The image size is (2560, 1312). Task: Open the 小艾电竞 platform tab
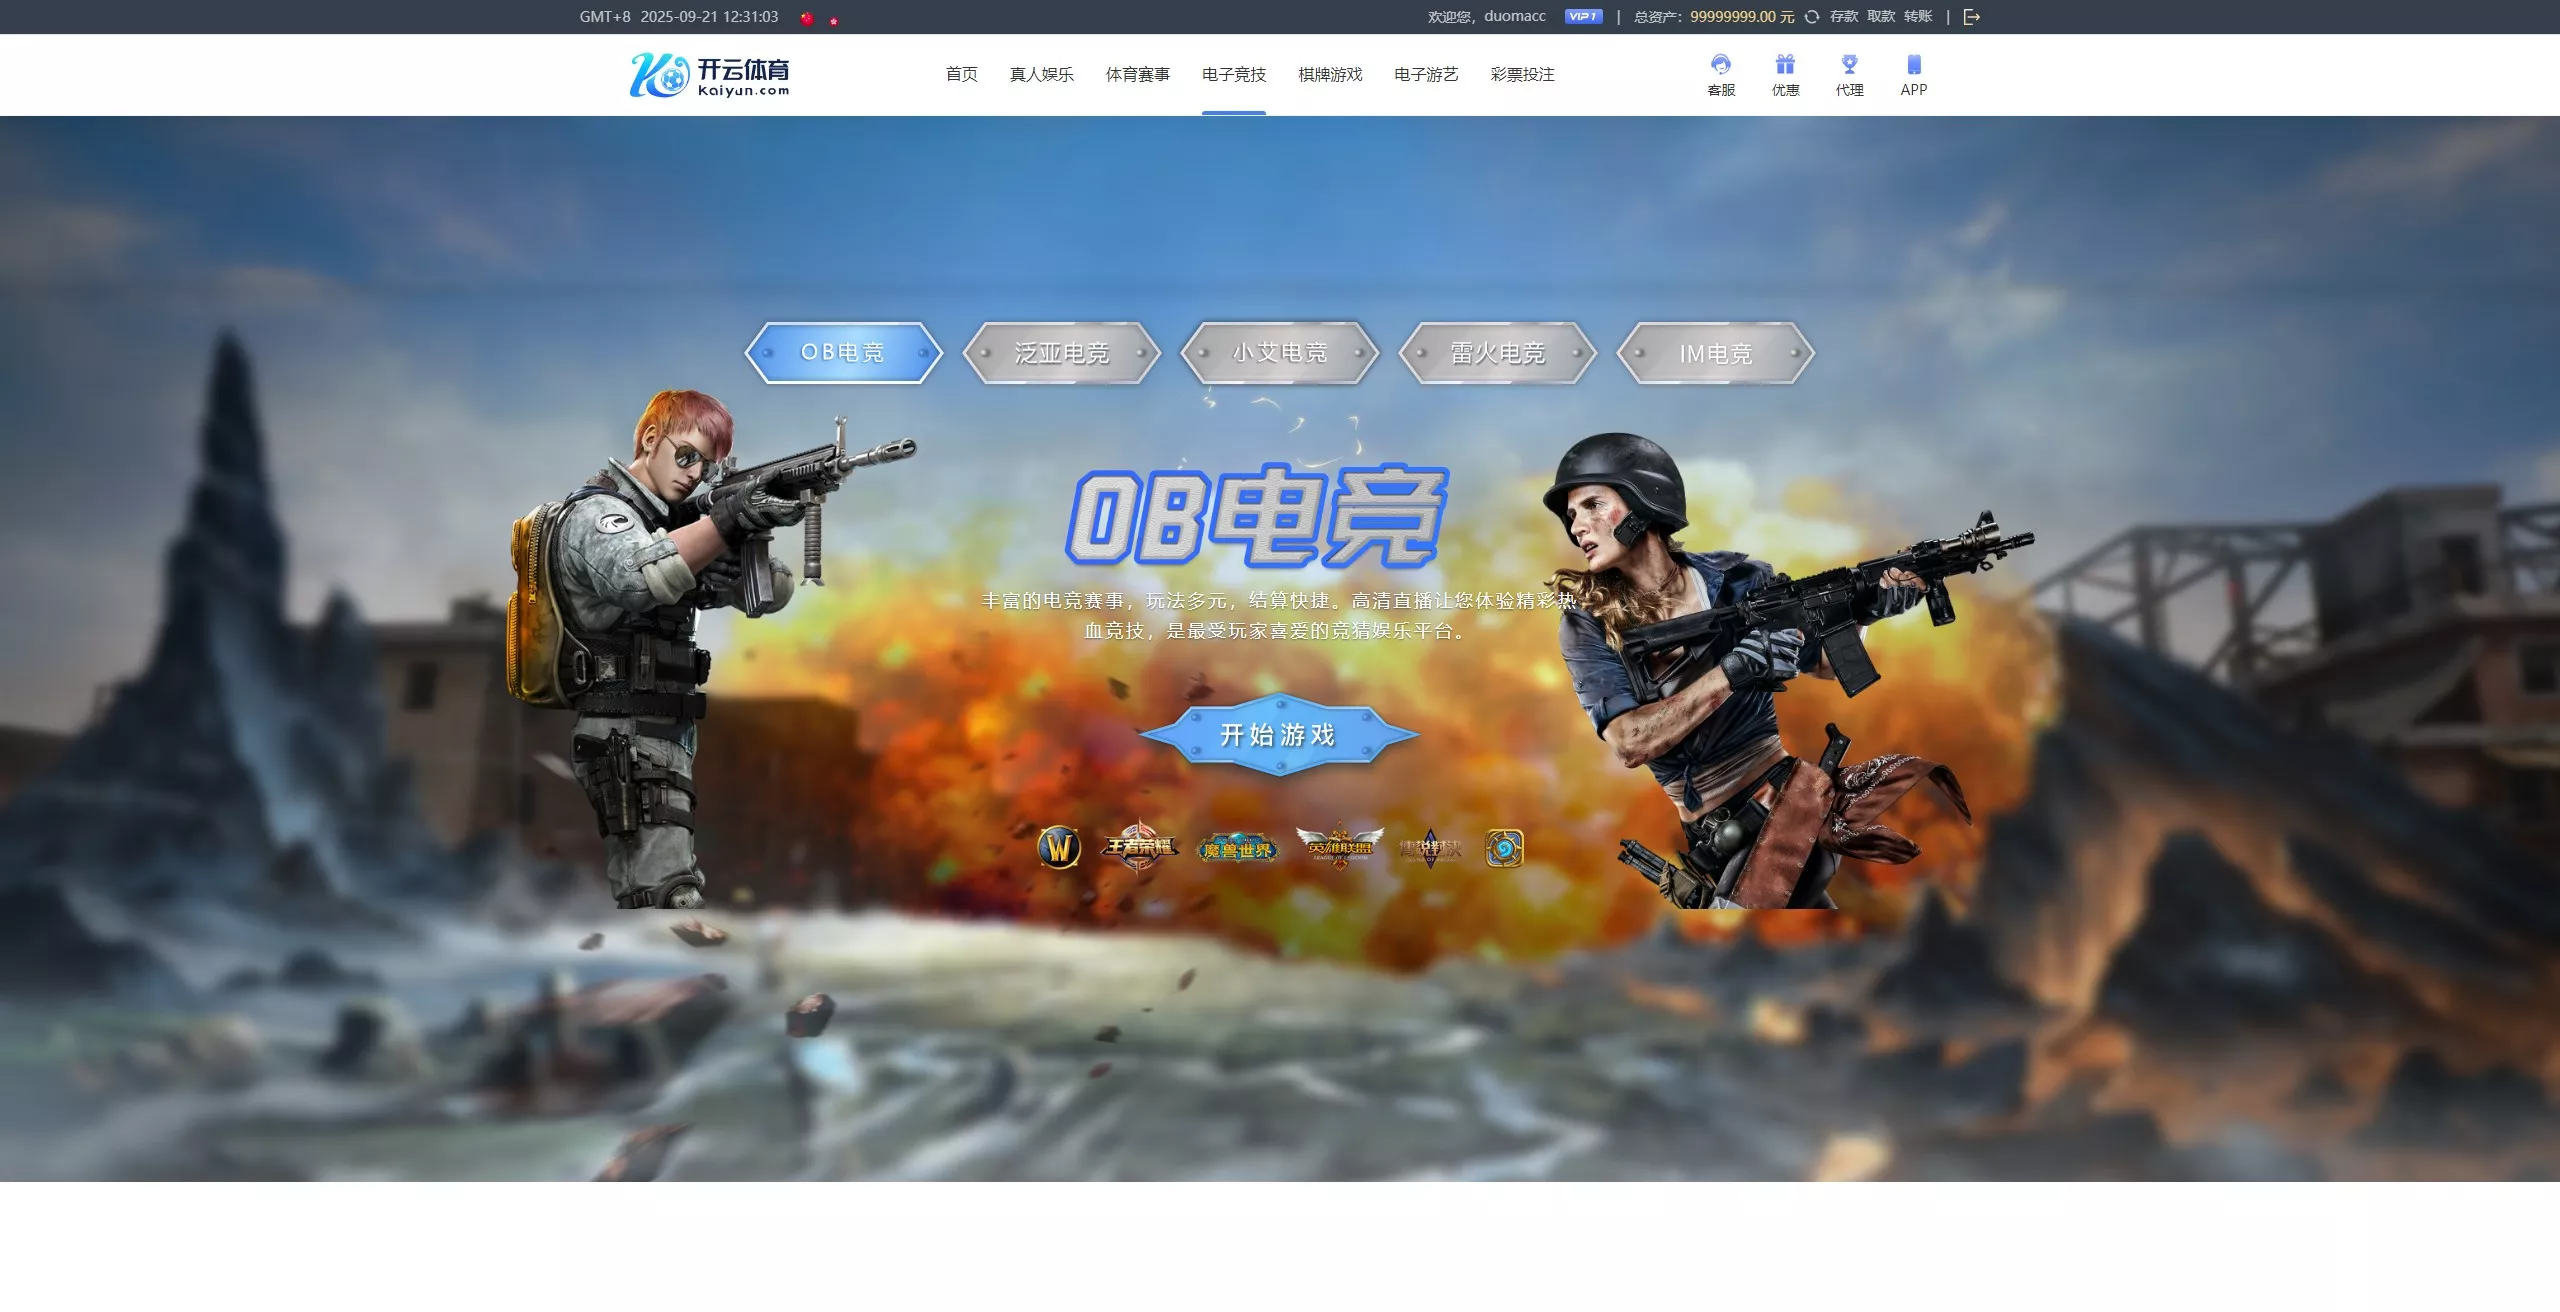[x=1280, y=352]
